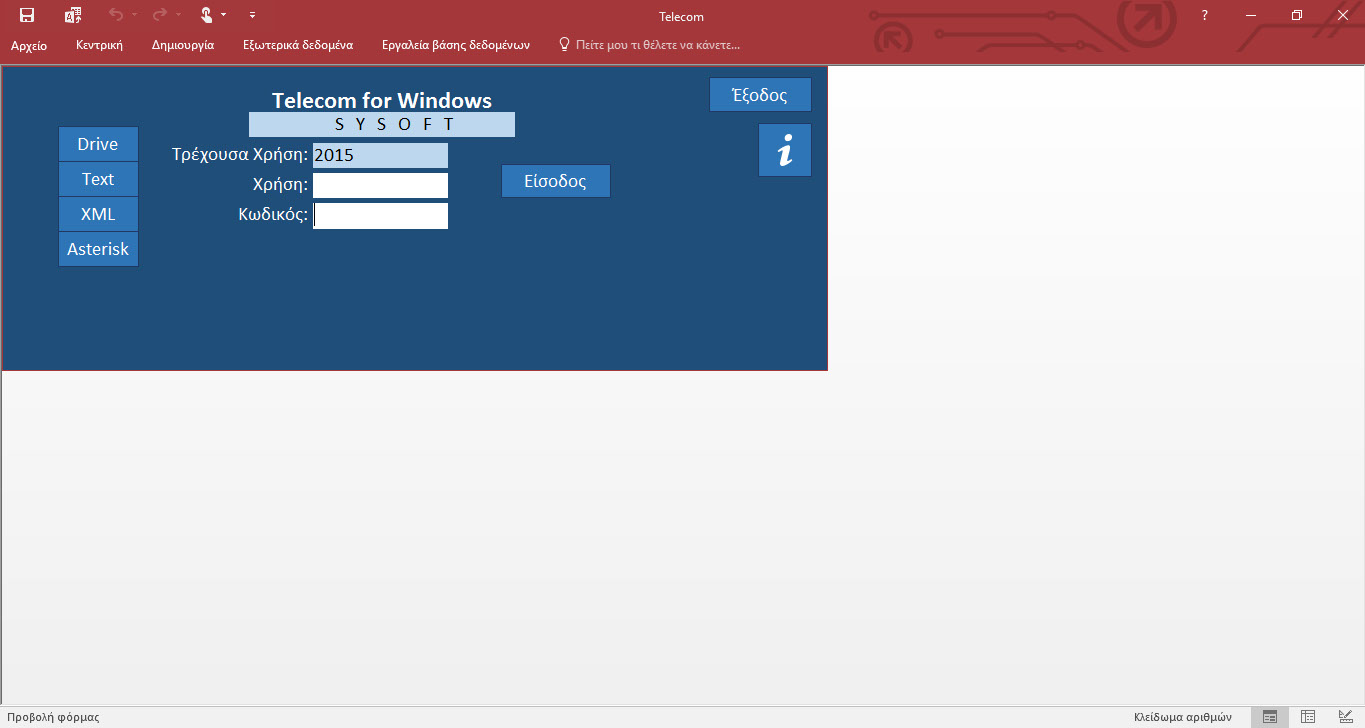
Task: Switch to Design view in status bar
Action: pos(1345,717)
